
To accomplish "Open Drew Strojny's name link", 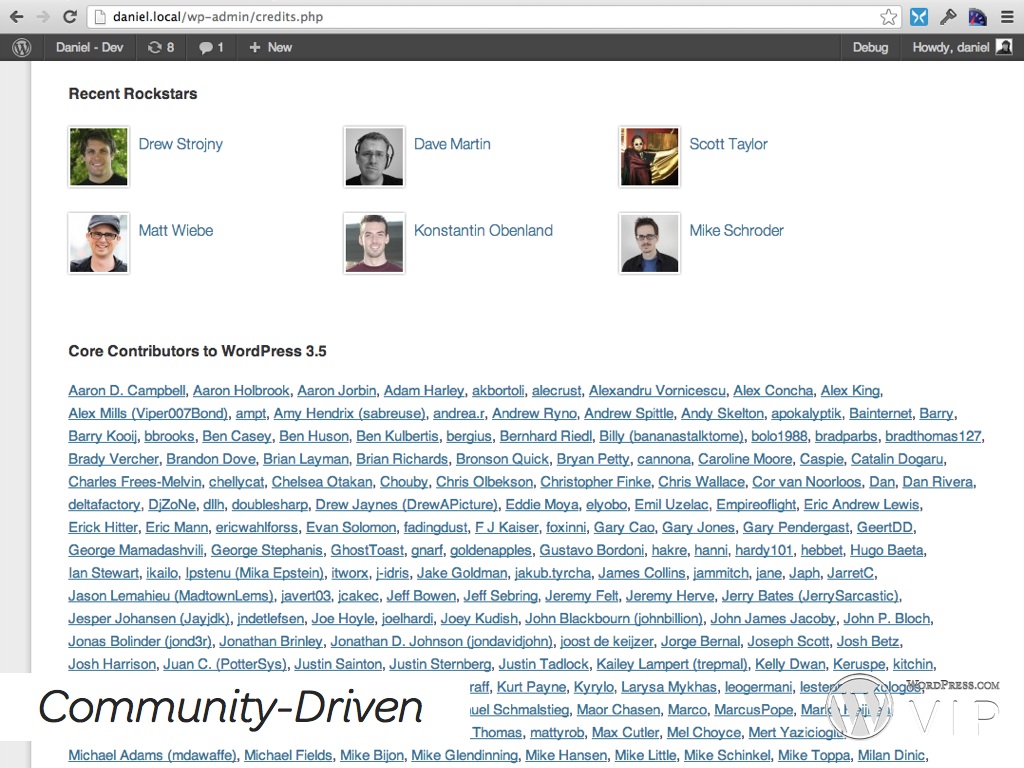I will (181, 144).
